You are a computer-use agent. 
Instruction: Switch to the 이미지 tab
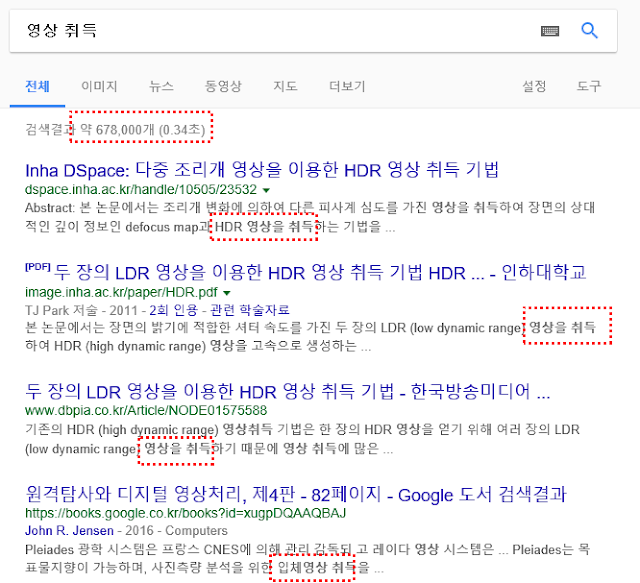pos(99,86)
